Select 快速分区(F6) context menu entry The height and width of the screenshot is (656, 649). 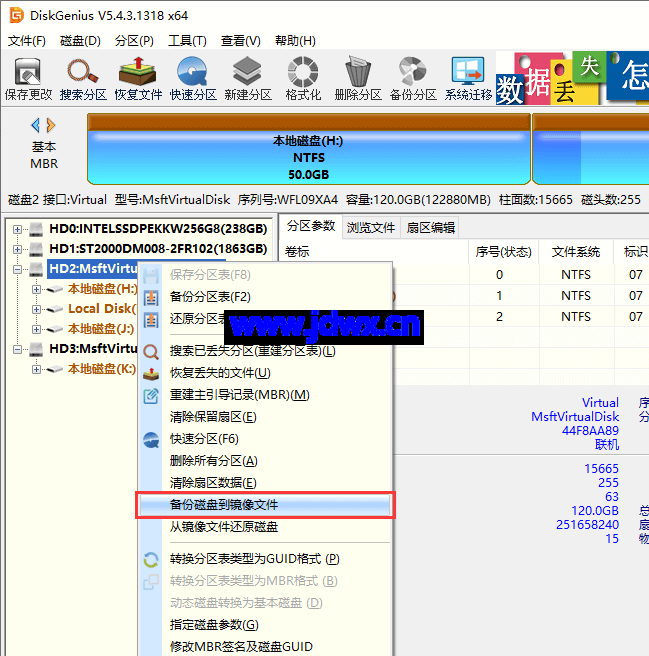(265, 439)
